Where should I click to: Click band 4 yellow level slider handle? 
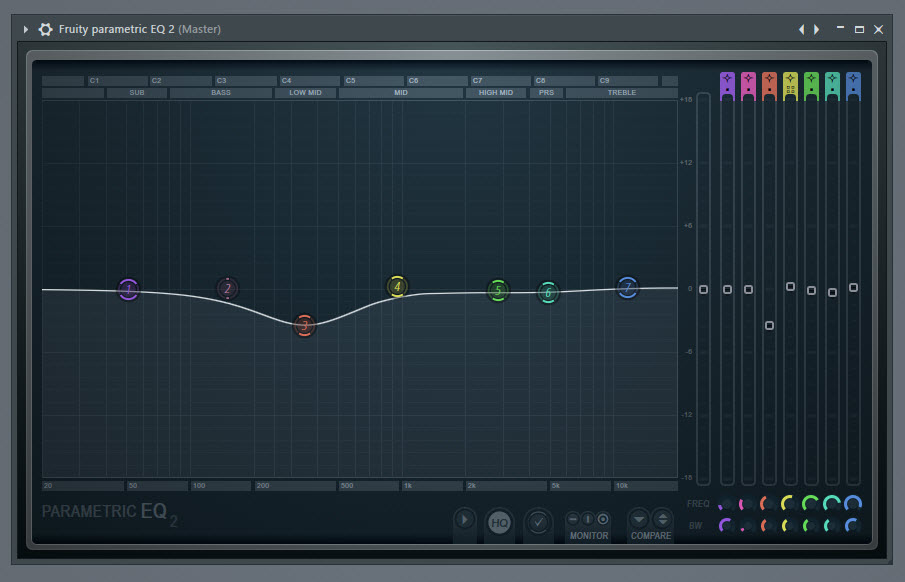click(x=790, y=286)
